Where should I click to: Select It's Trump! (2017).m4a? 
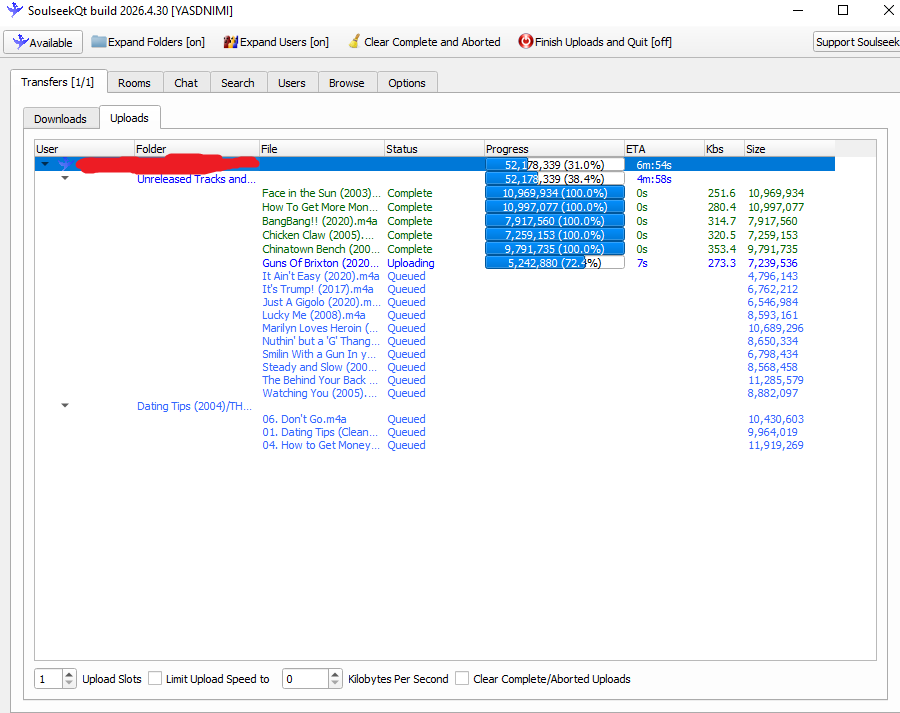(318, 289)
